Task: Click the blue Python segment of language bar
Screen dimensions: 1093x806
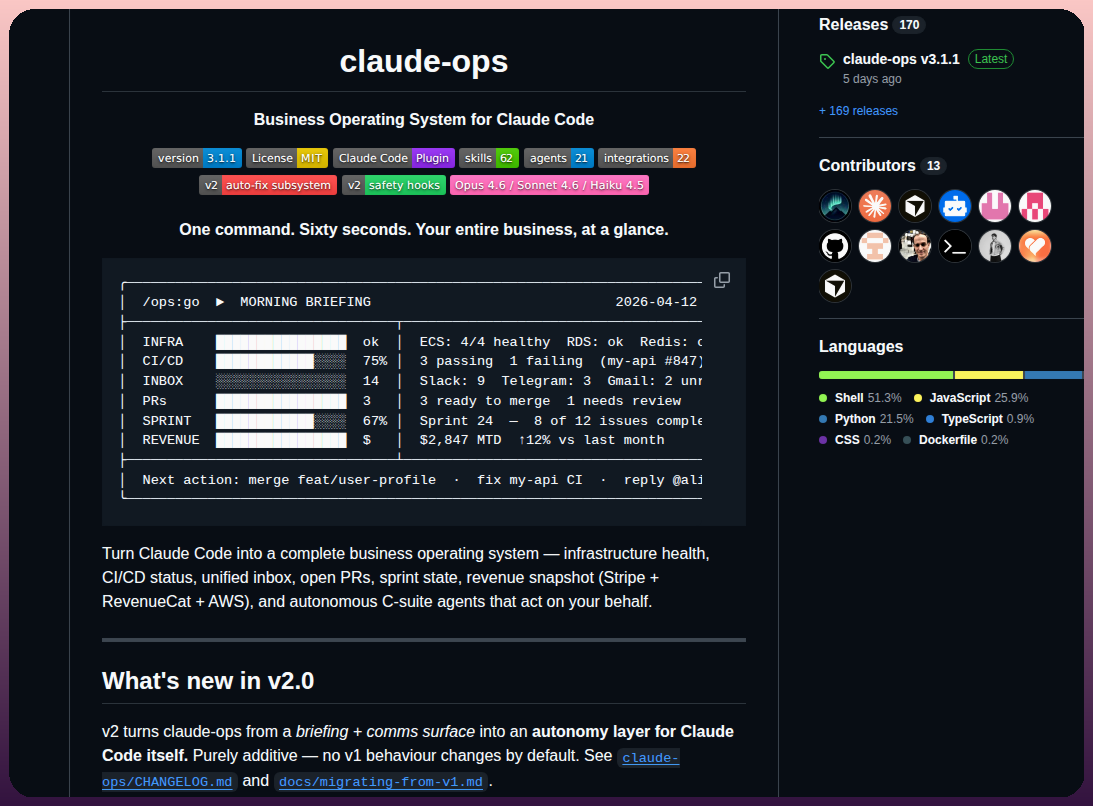Action: tap(1053, 375)
